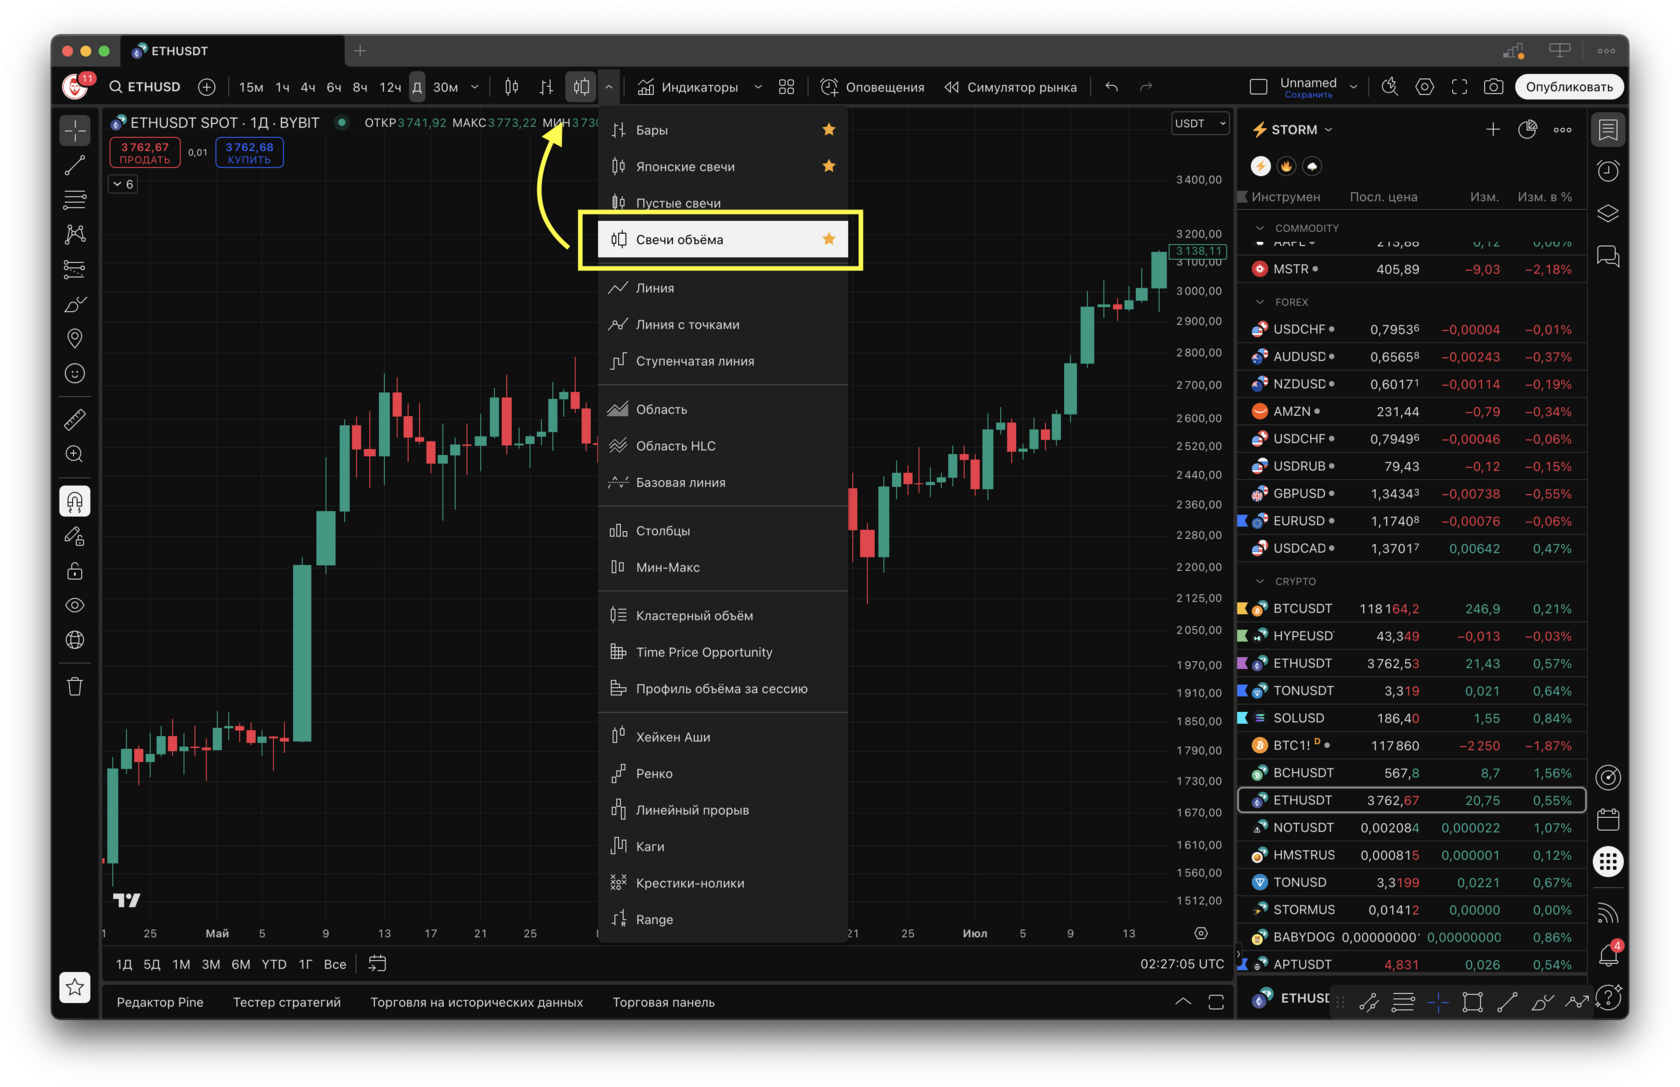This screenshot has width=1680, height=1087.
Task: Select the trend line drawing tool
Action: pyautogui.click(x=75, y=165)
